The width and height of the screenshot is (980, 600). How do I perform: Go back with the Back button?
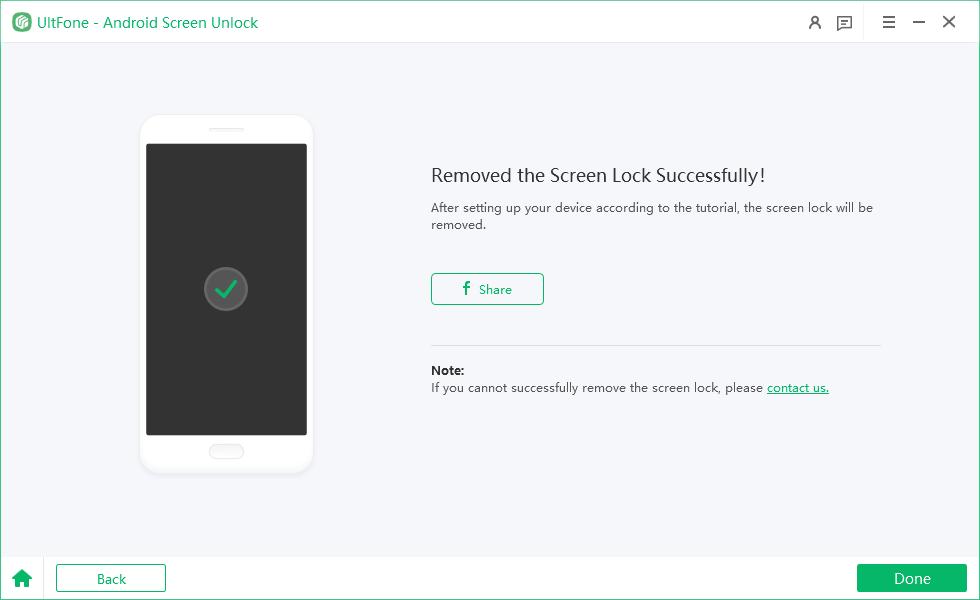tap(111, 578)
